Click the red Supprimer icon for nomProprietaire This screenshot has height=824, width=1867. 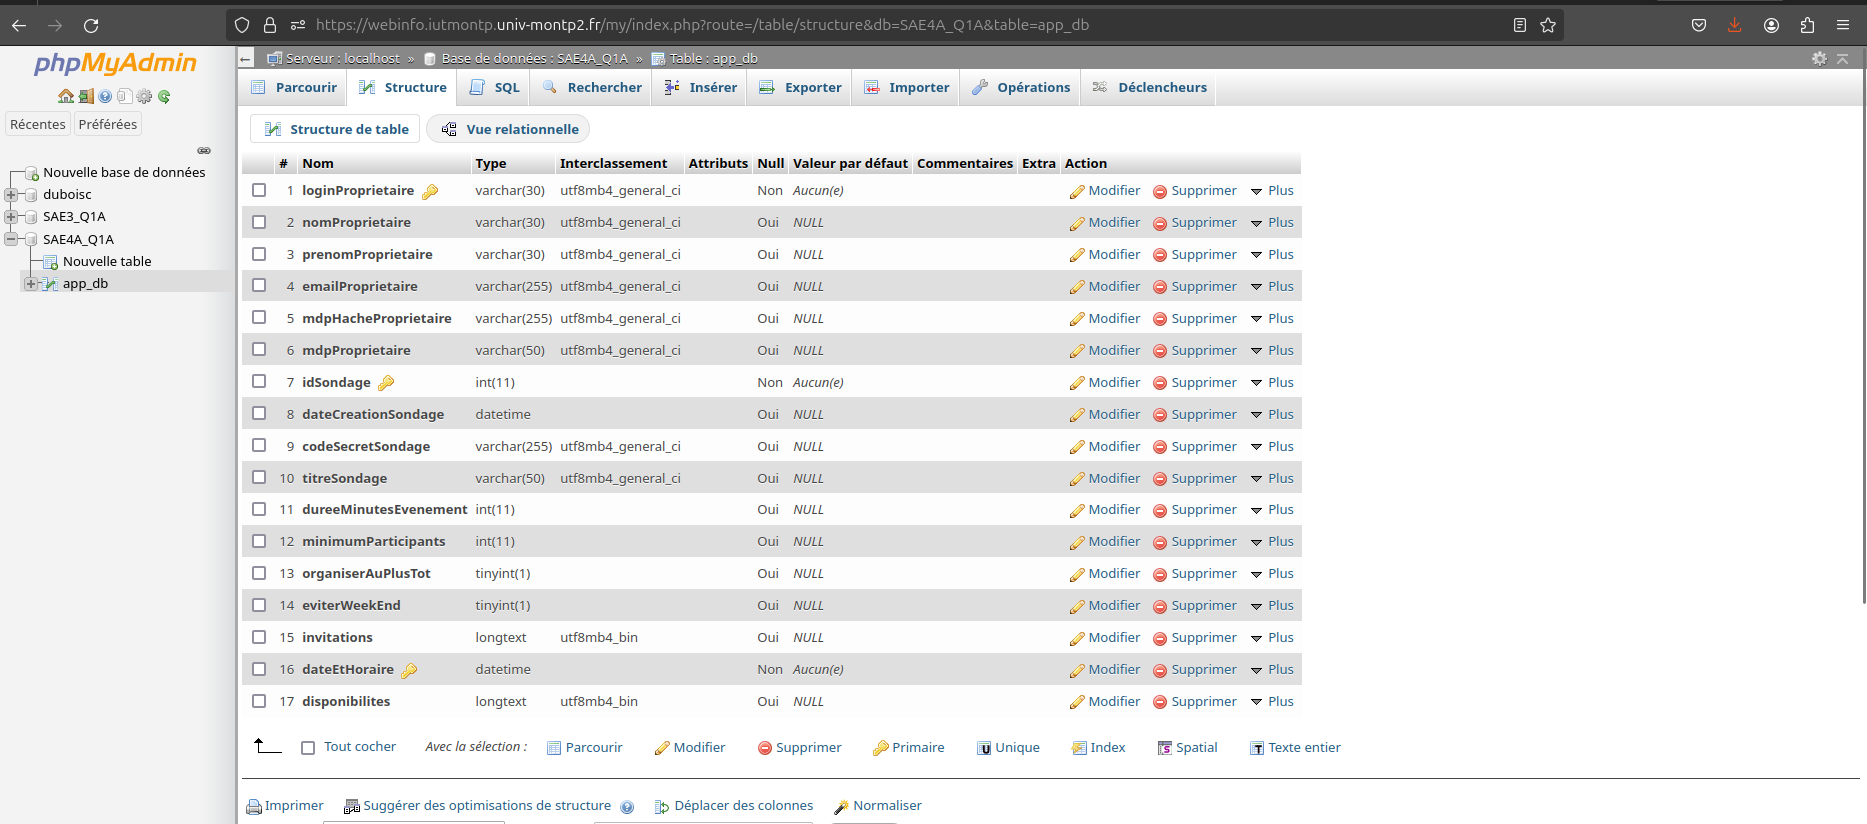point(1160,223)
